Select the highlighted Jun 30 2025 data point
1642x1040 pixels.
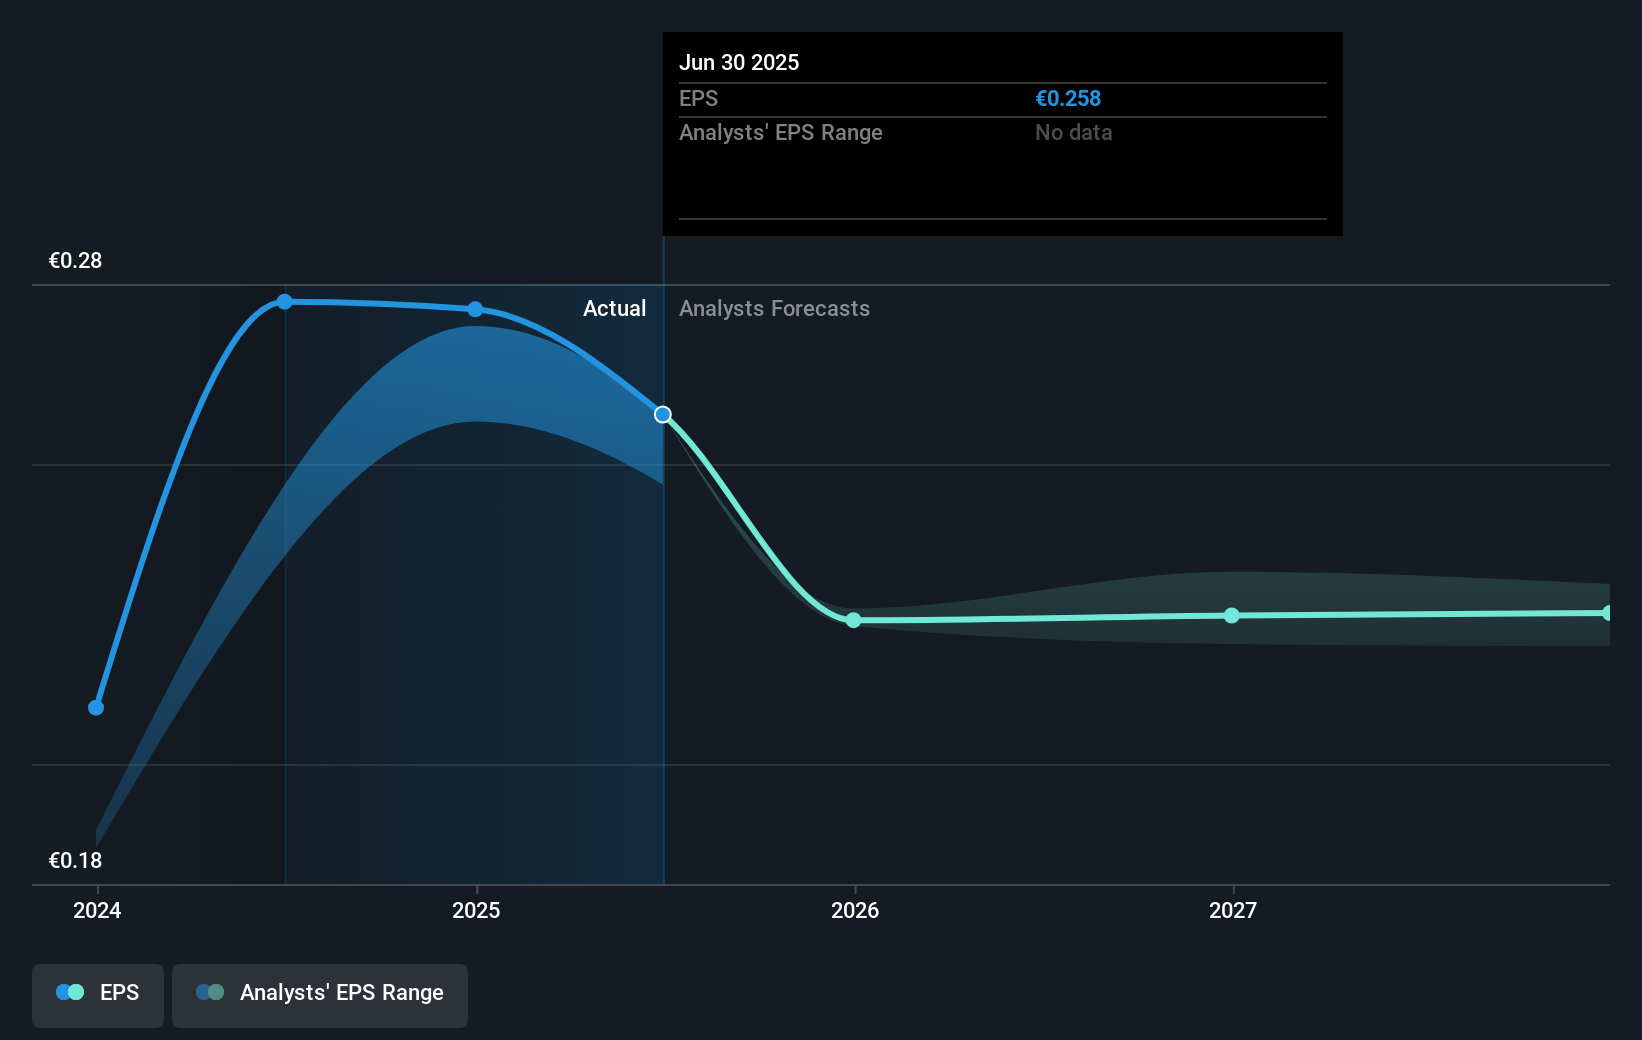click(x=661, y=414)
